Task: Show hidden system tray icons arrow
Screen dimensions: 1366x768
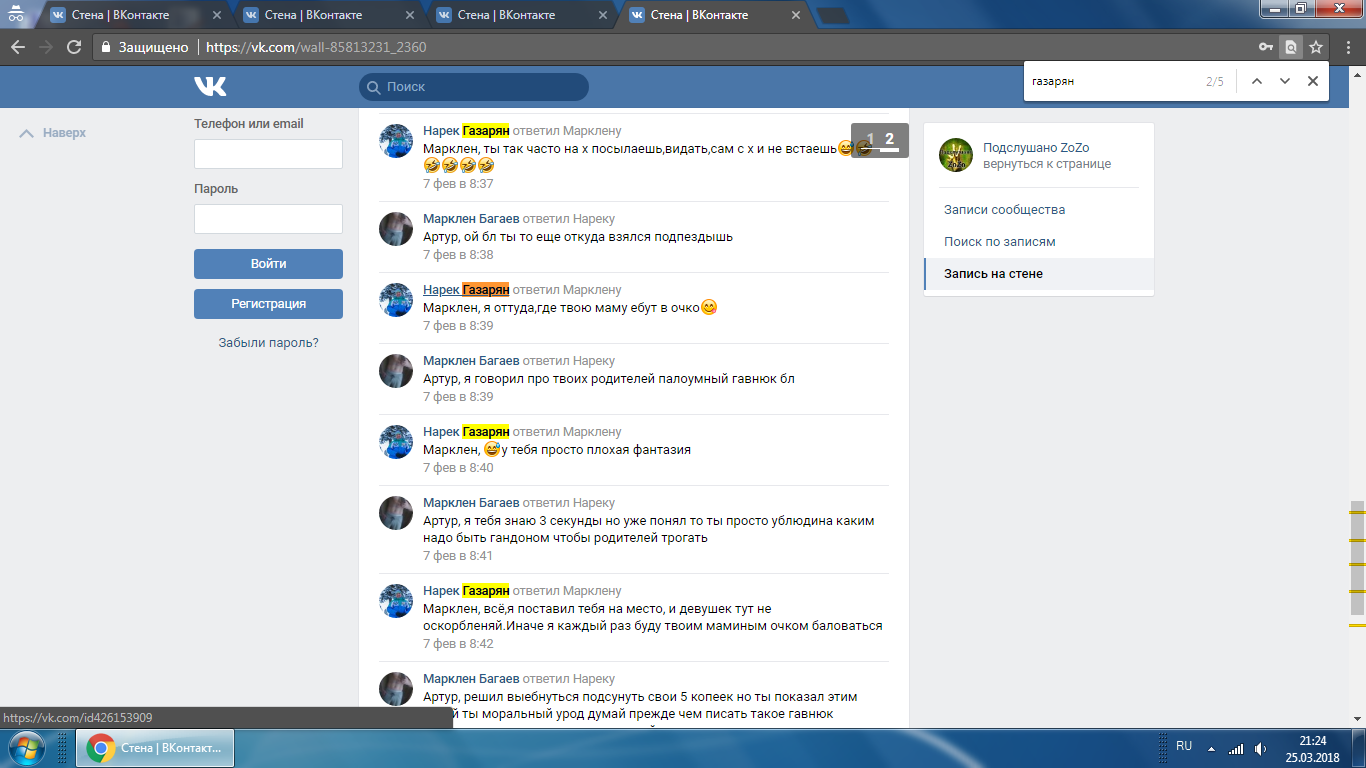Action: [1212, 748]
